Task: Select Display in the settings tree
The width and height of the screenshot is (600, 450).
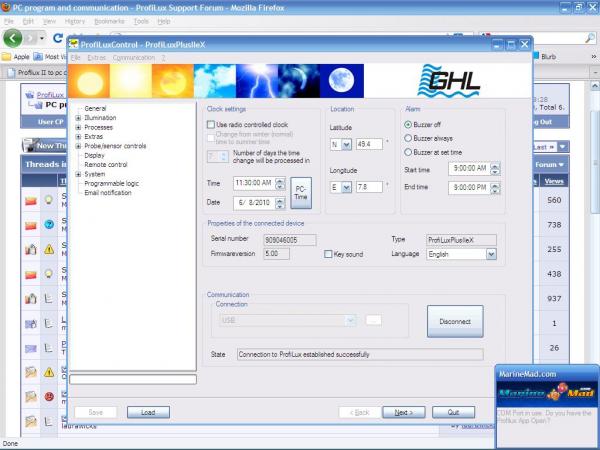Action: tap(94, 155)
